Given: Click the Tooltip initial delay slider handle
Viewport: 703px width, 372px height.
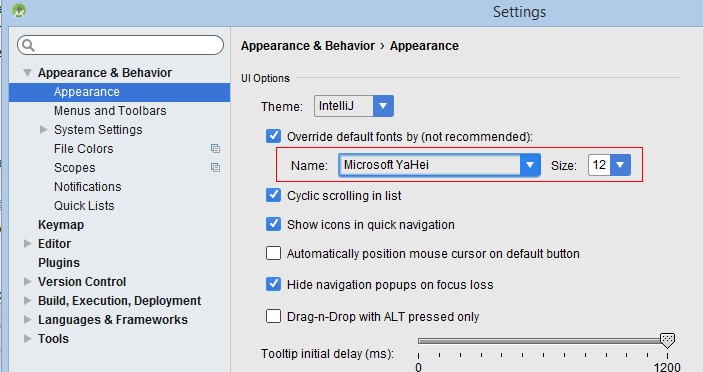Looking at the screenshot, I should 667,340.
